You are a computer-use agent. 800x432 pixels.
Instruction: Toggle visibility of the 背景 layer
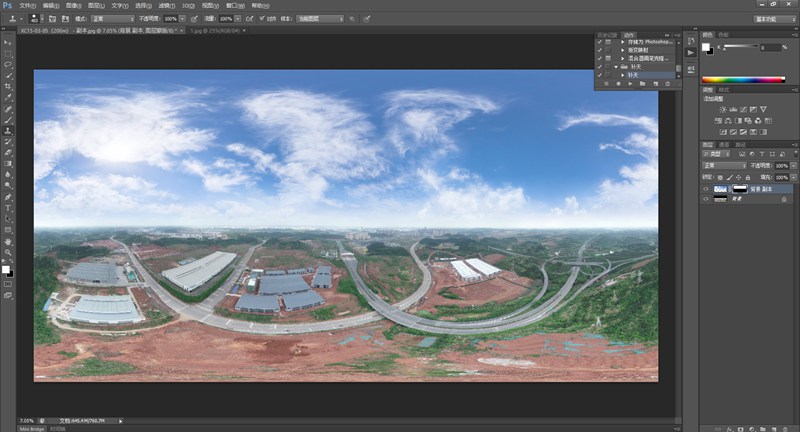(706, 200)
